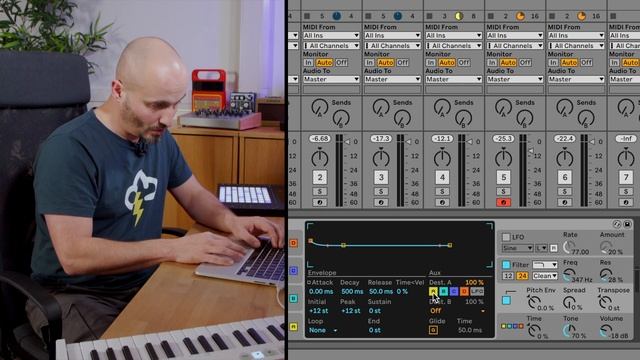Viewport: 640px width, 360px height.
Task: Select 12 dB filter slope
Action: coord(507,276)
